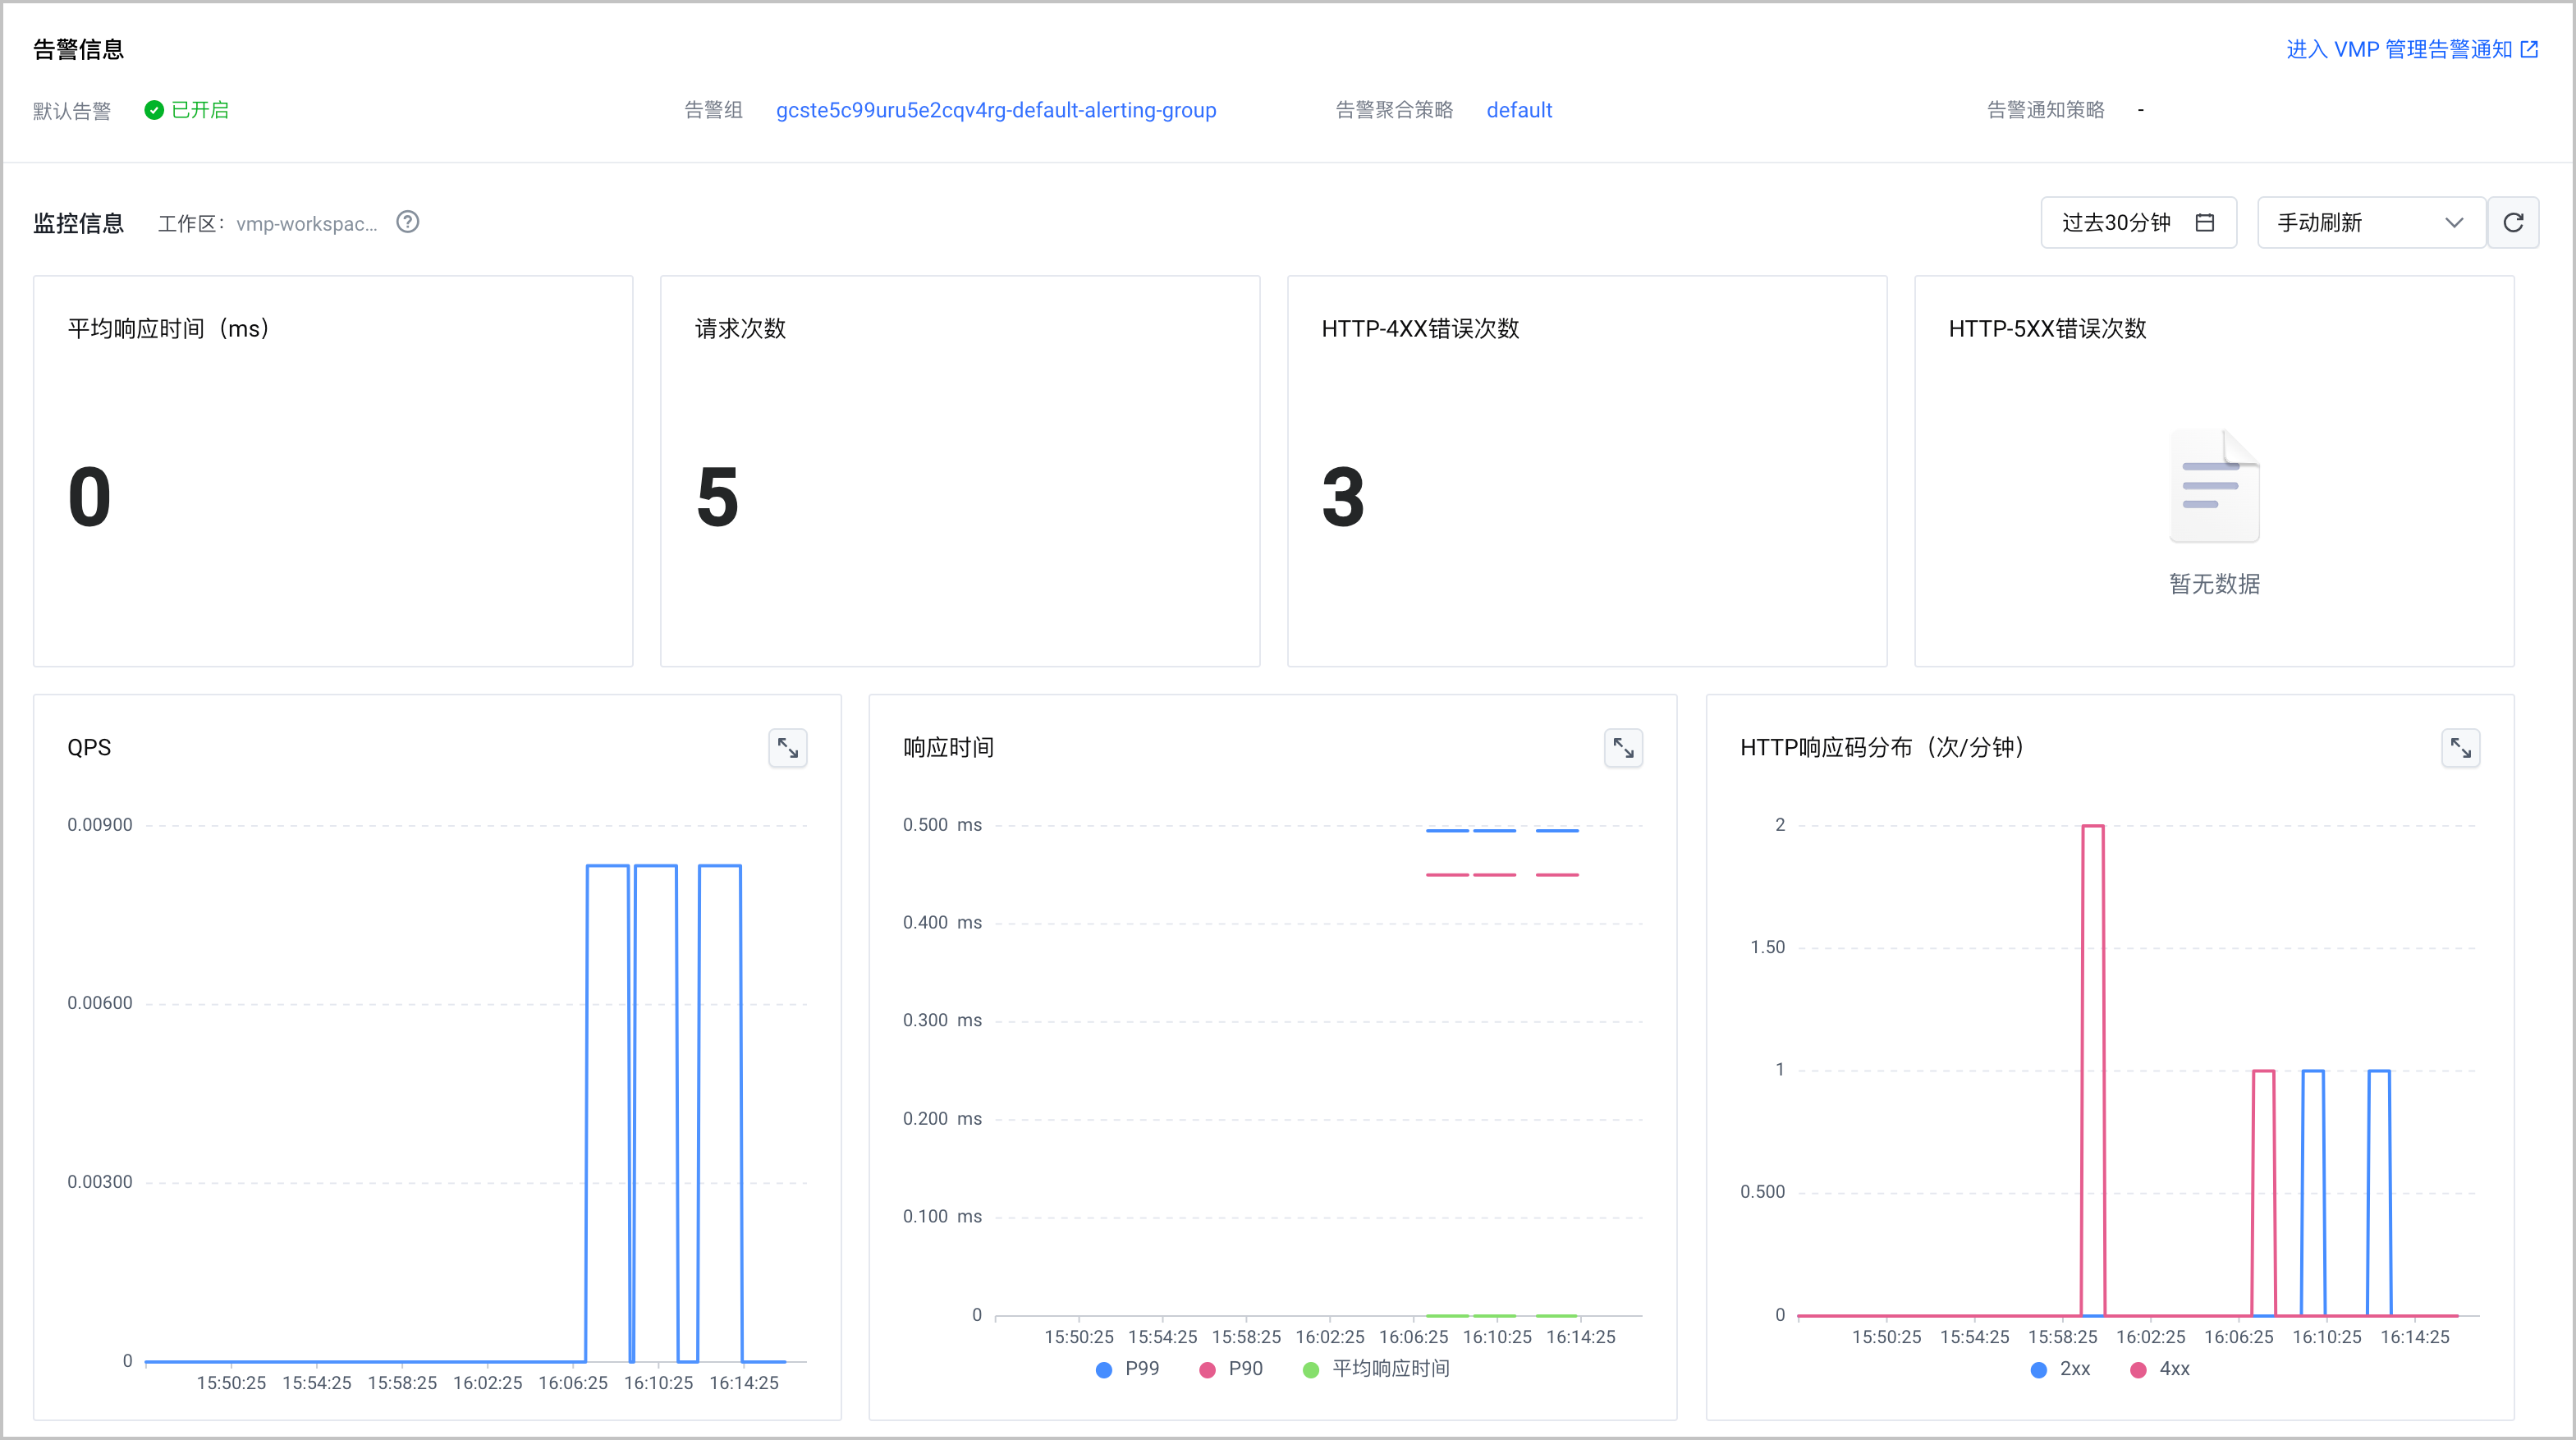Expand the QPS chart to fullscreen

click(x=788, y=748)
